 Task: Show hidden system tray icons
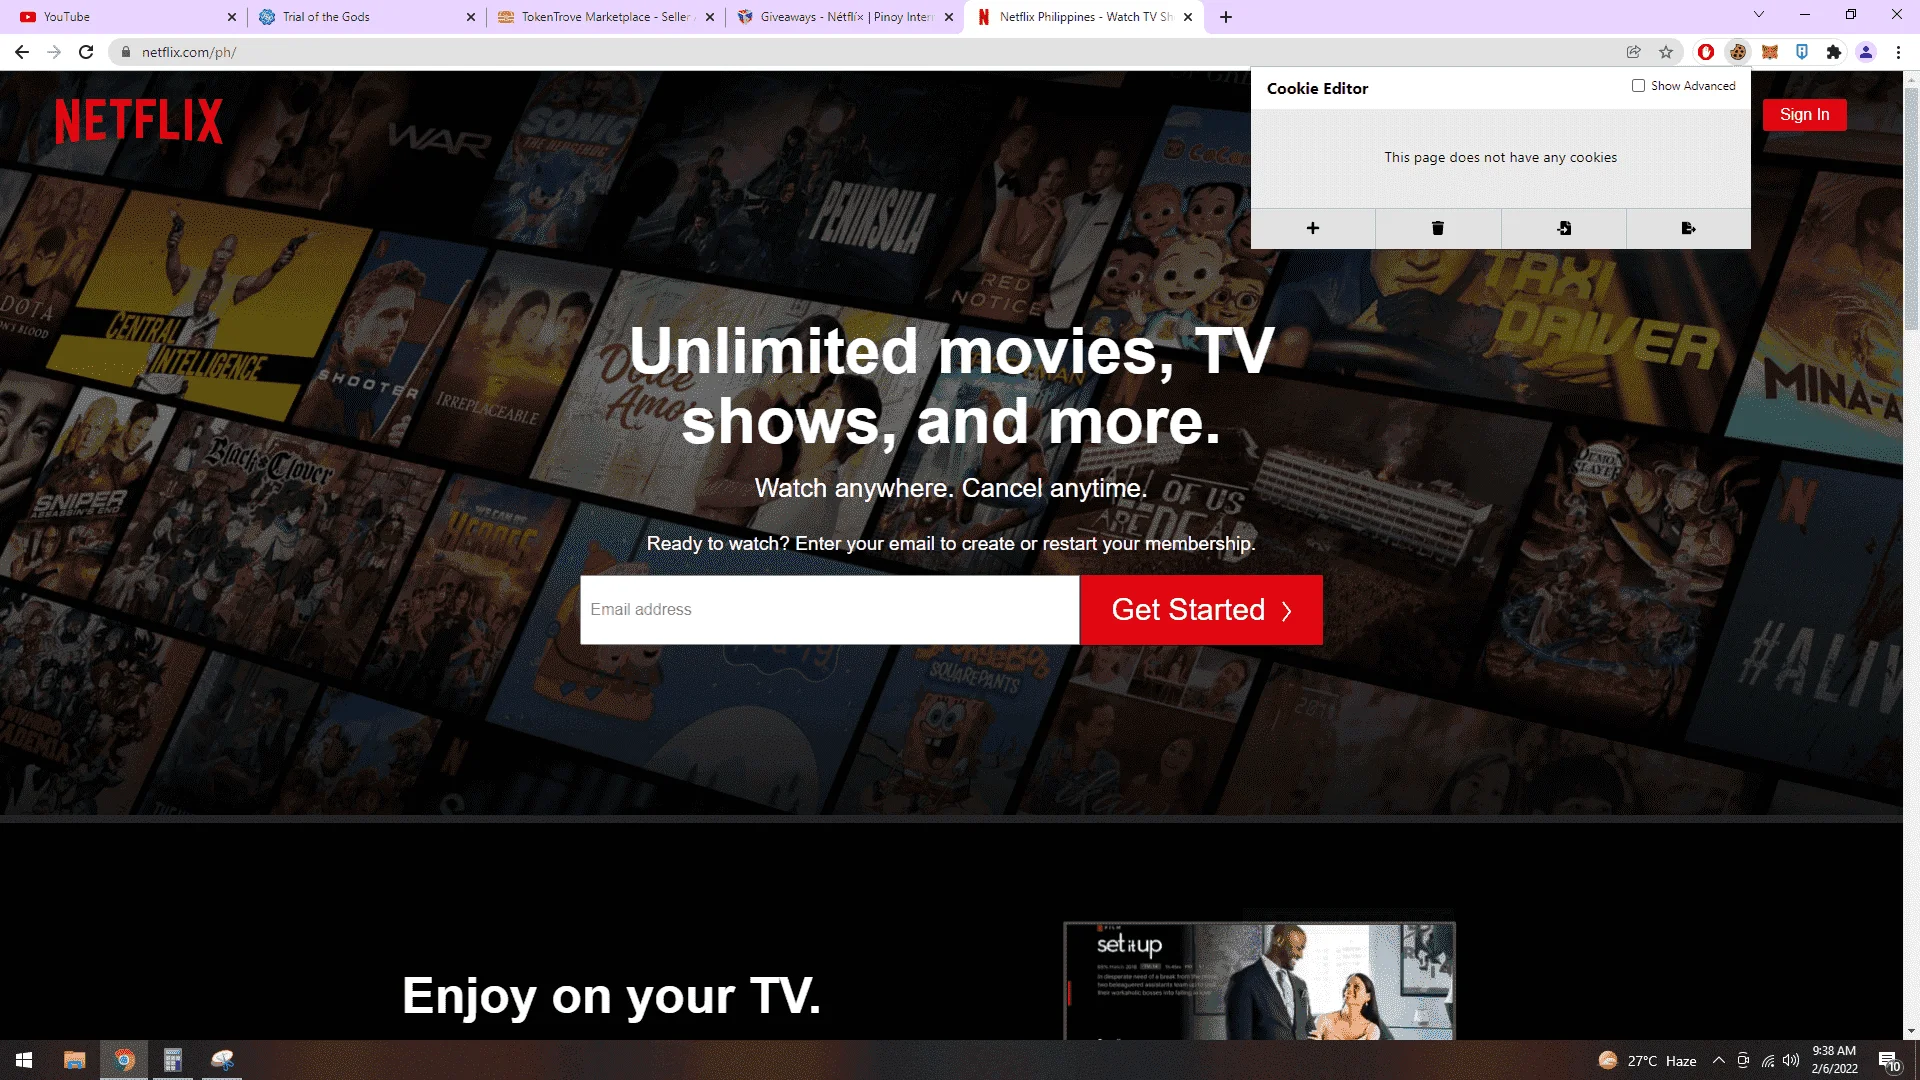tap(1718, 1061)
